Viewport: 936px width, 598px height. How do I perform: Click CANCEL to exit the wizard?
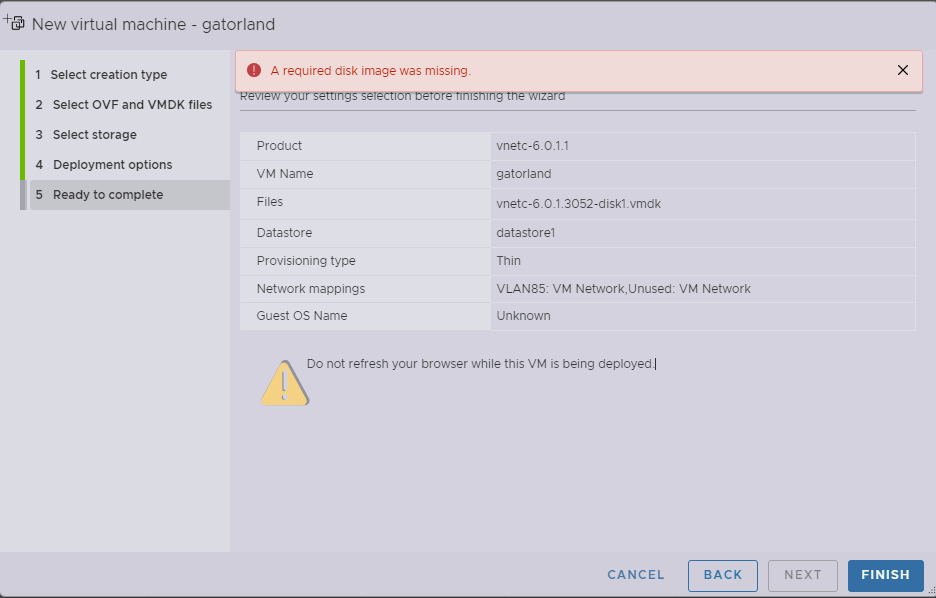(635, 575)
